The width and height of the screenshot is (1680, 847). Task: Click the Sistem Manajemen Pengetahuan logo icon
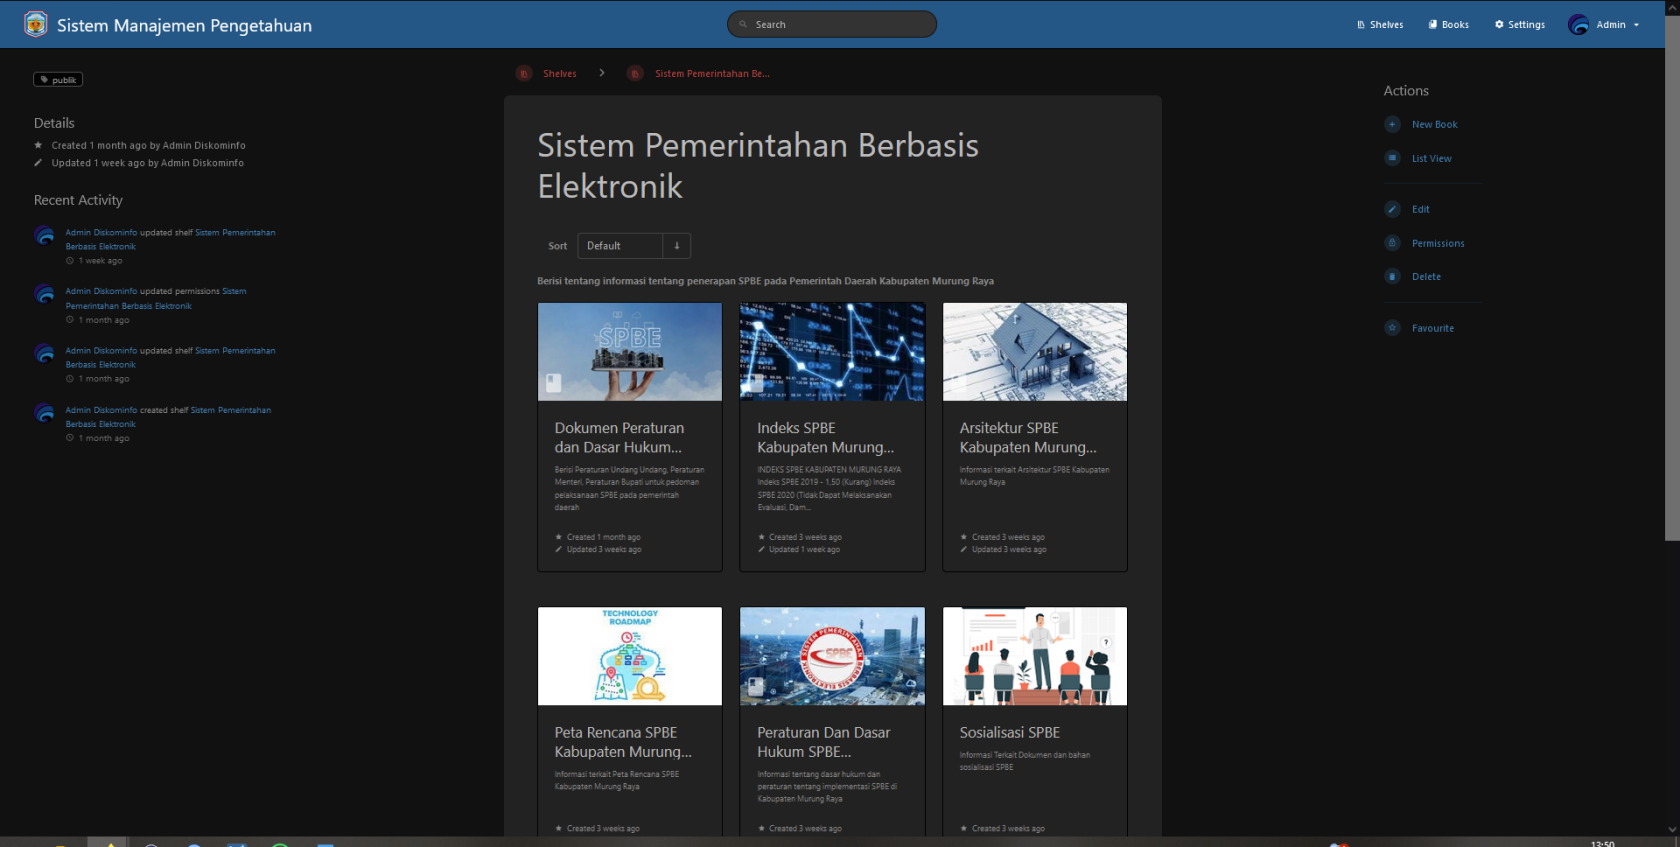coord(36,24)
